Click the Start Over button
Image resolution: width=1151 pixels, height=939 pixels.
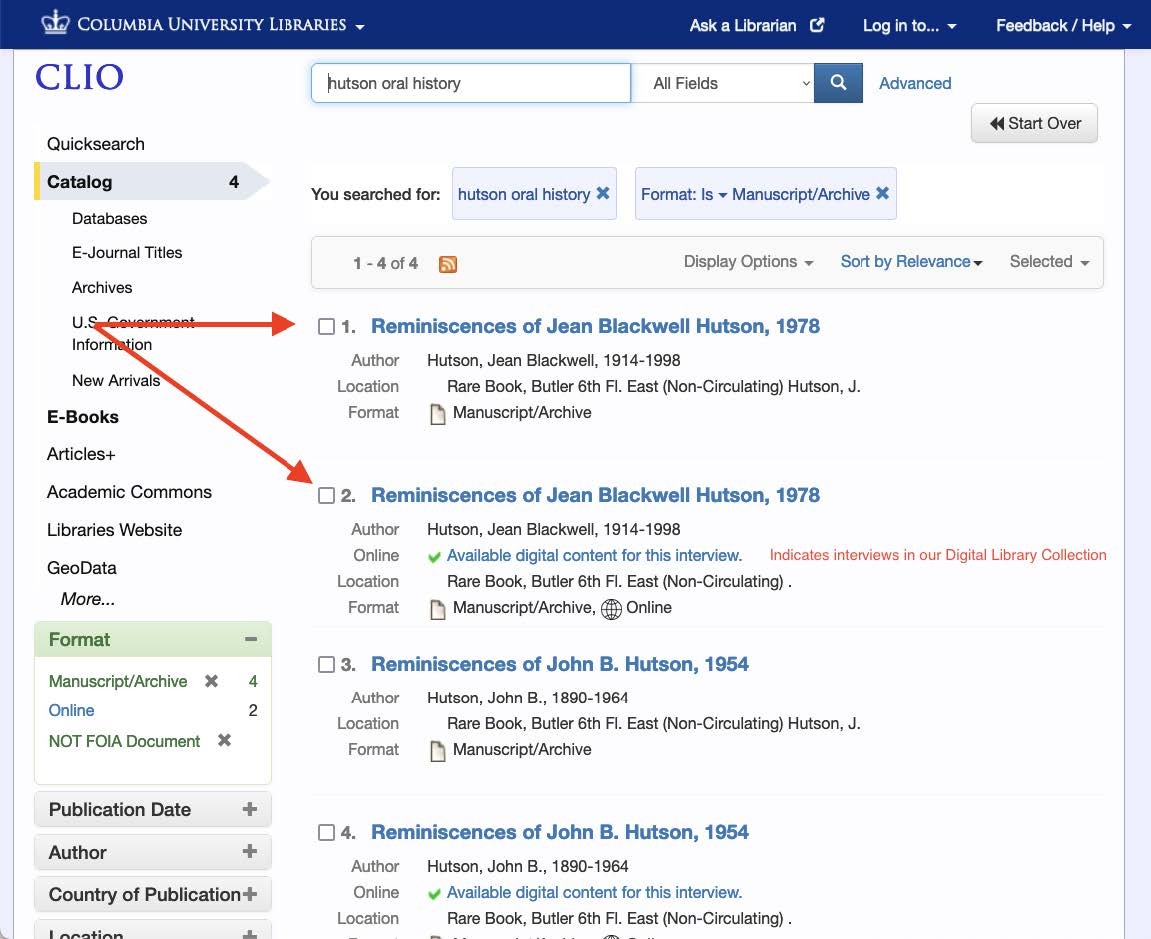(x=1034, y=122)
